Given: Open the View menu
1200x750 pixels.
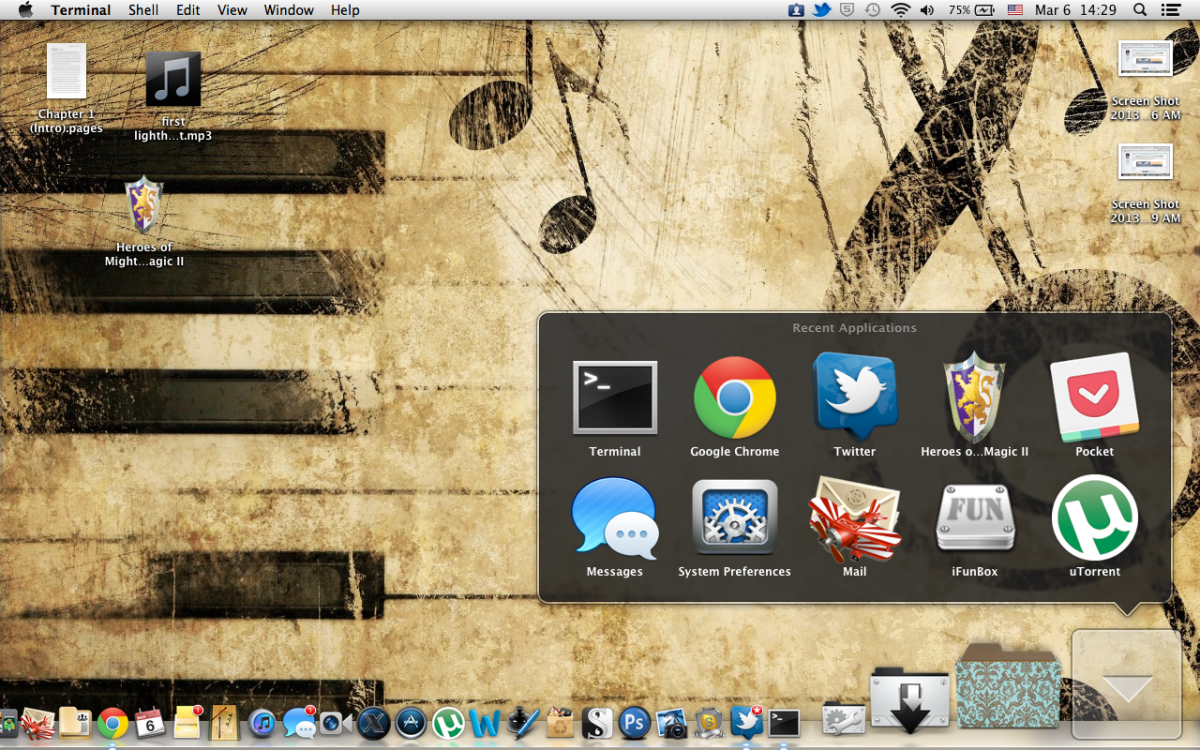Looking at the screenshot, I should [x=232, y=10].
